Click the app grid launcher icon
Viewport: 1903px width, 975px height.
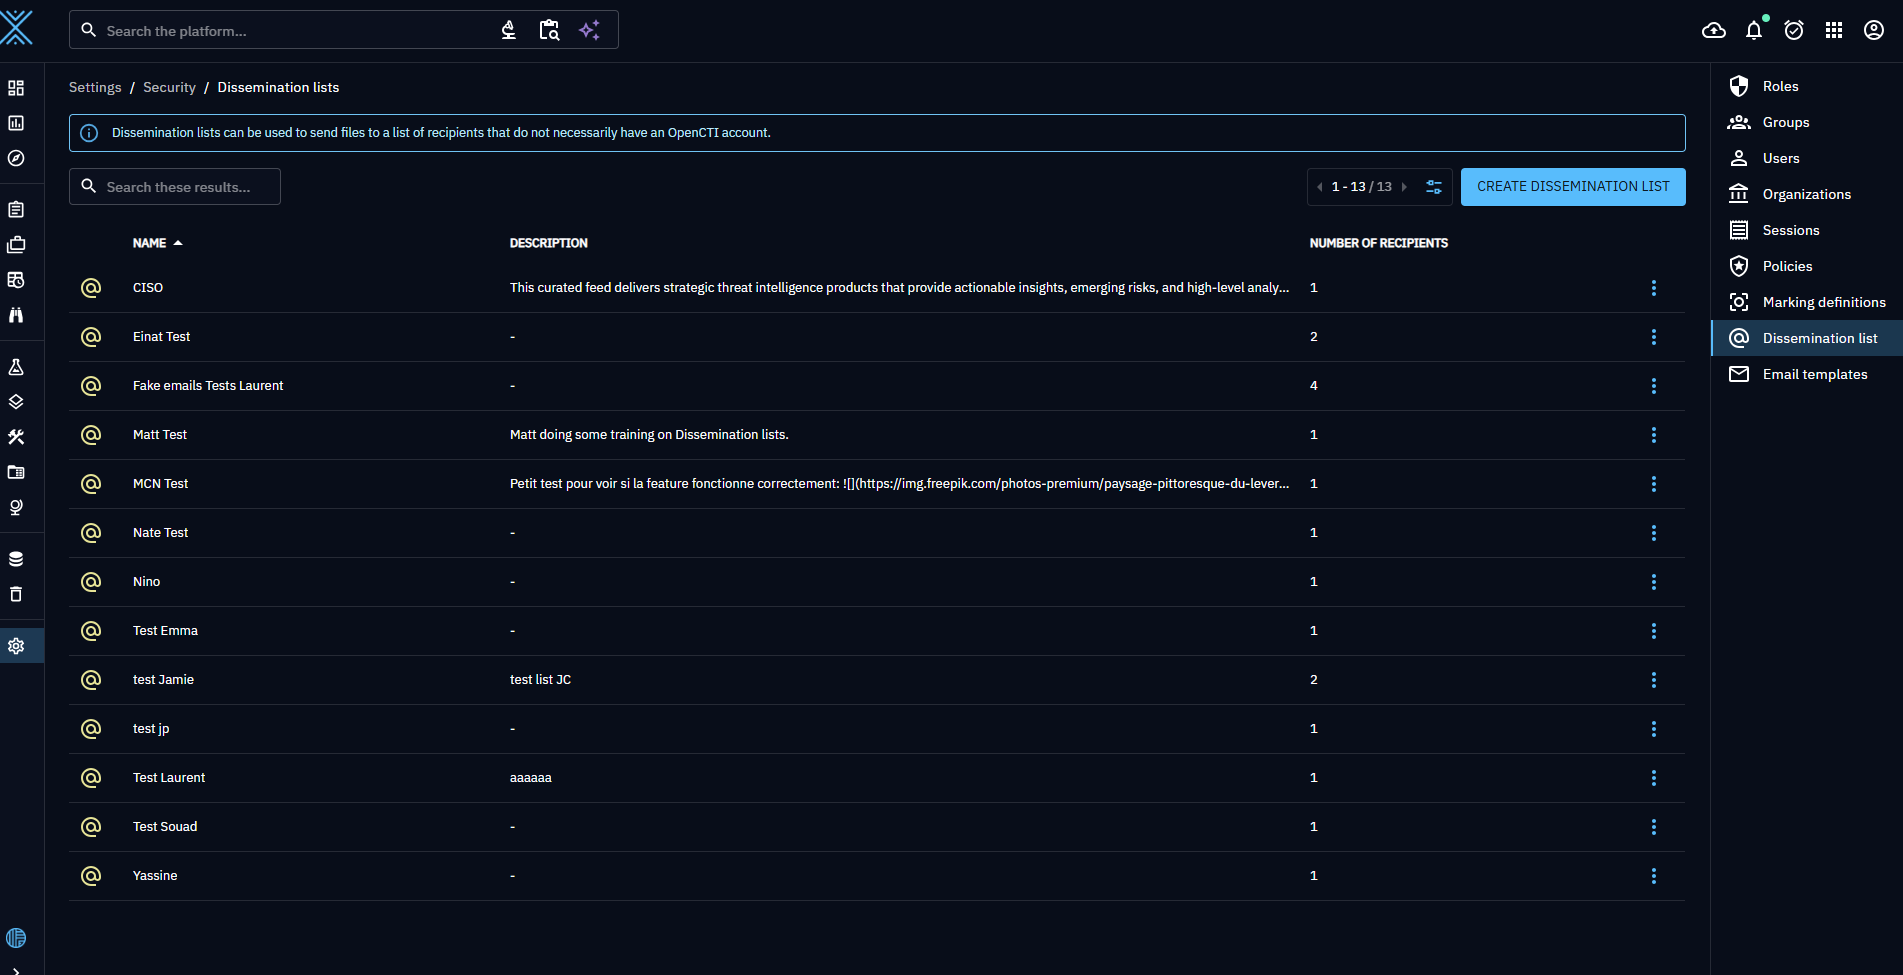coord(1833,30)
